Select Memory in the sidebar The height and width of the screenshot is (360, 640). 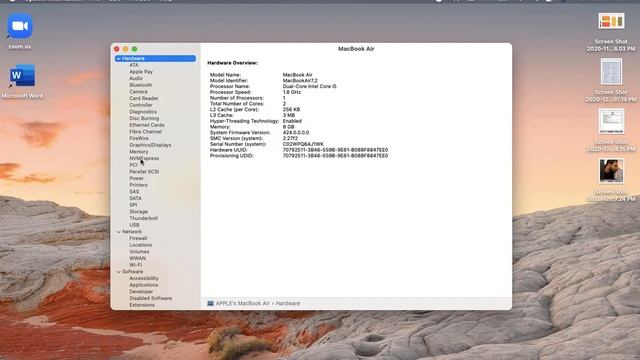pos(139,152)
